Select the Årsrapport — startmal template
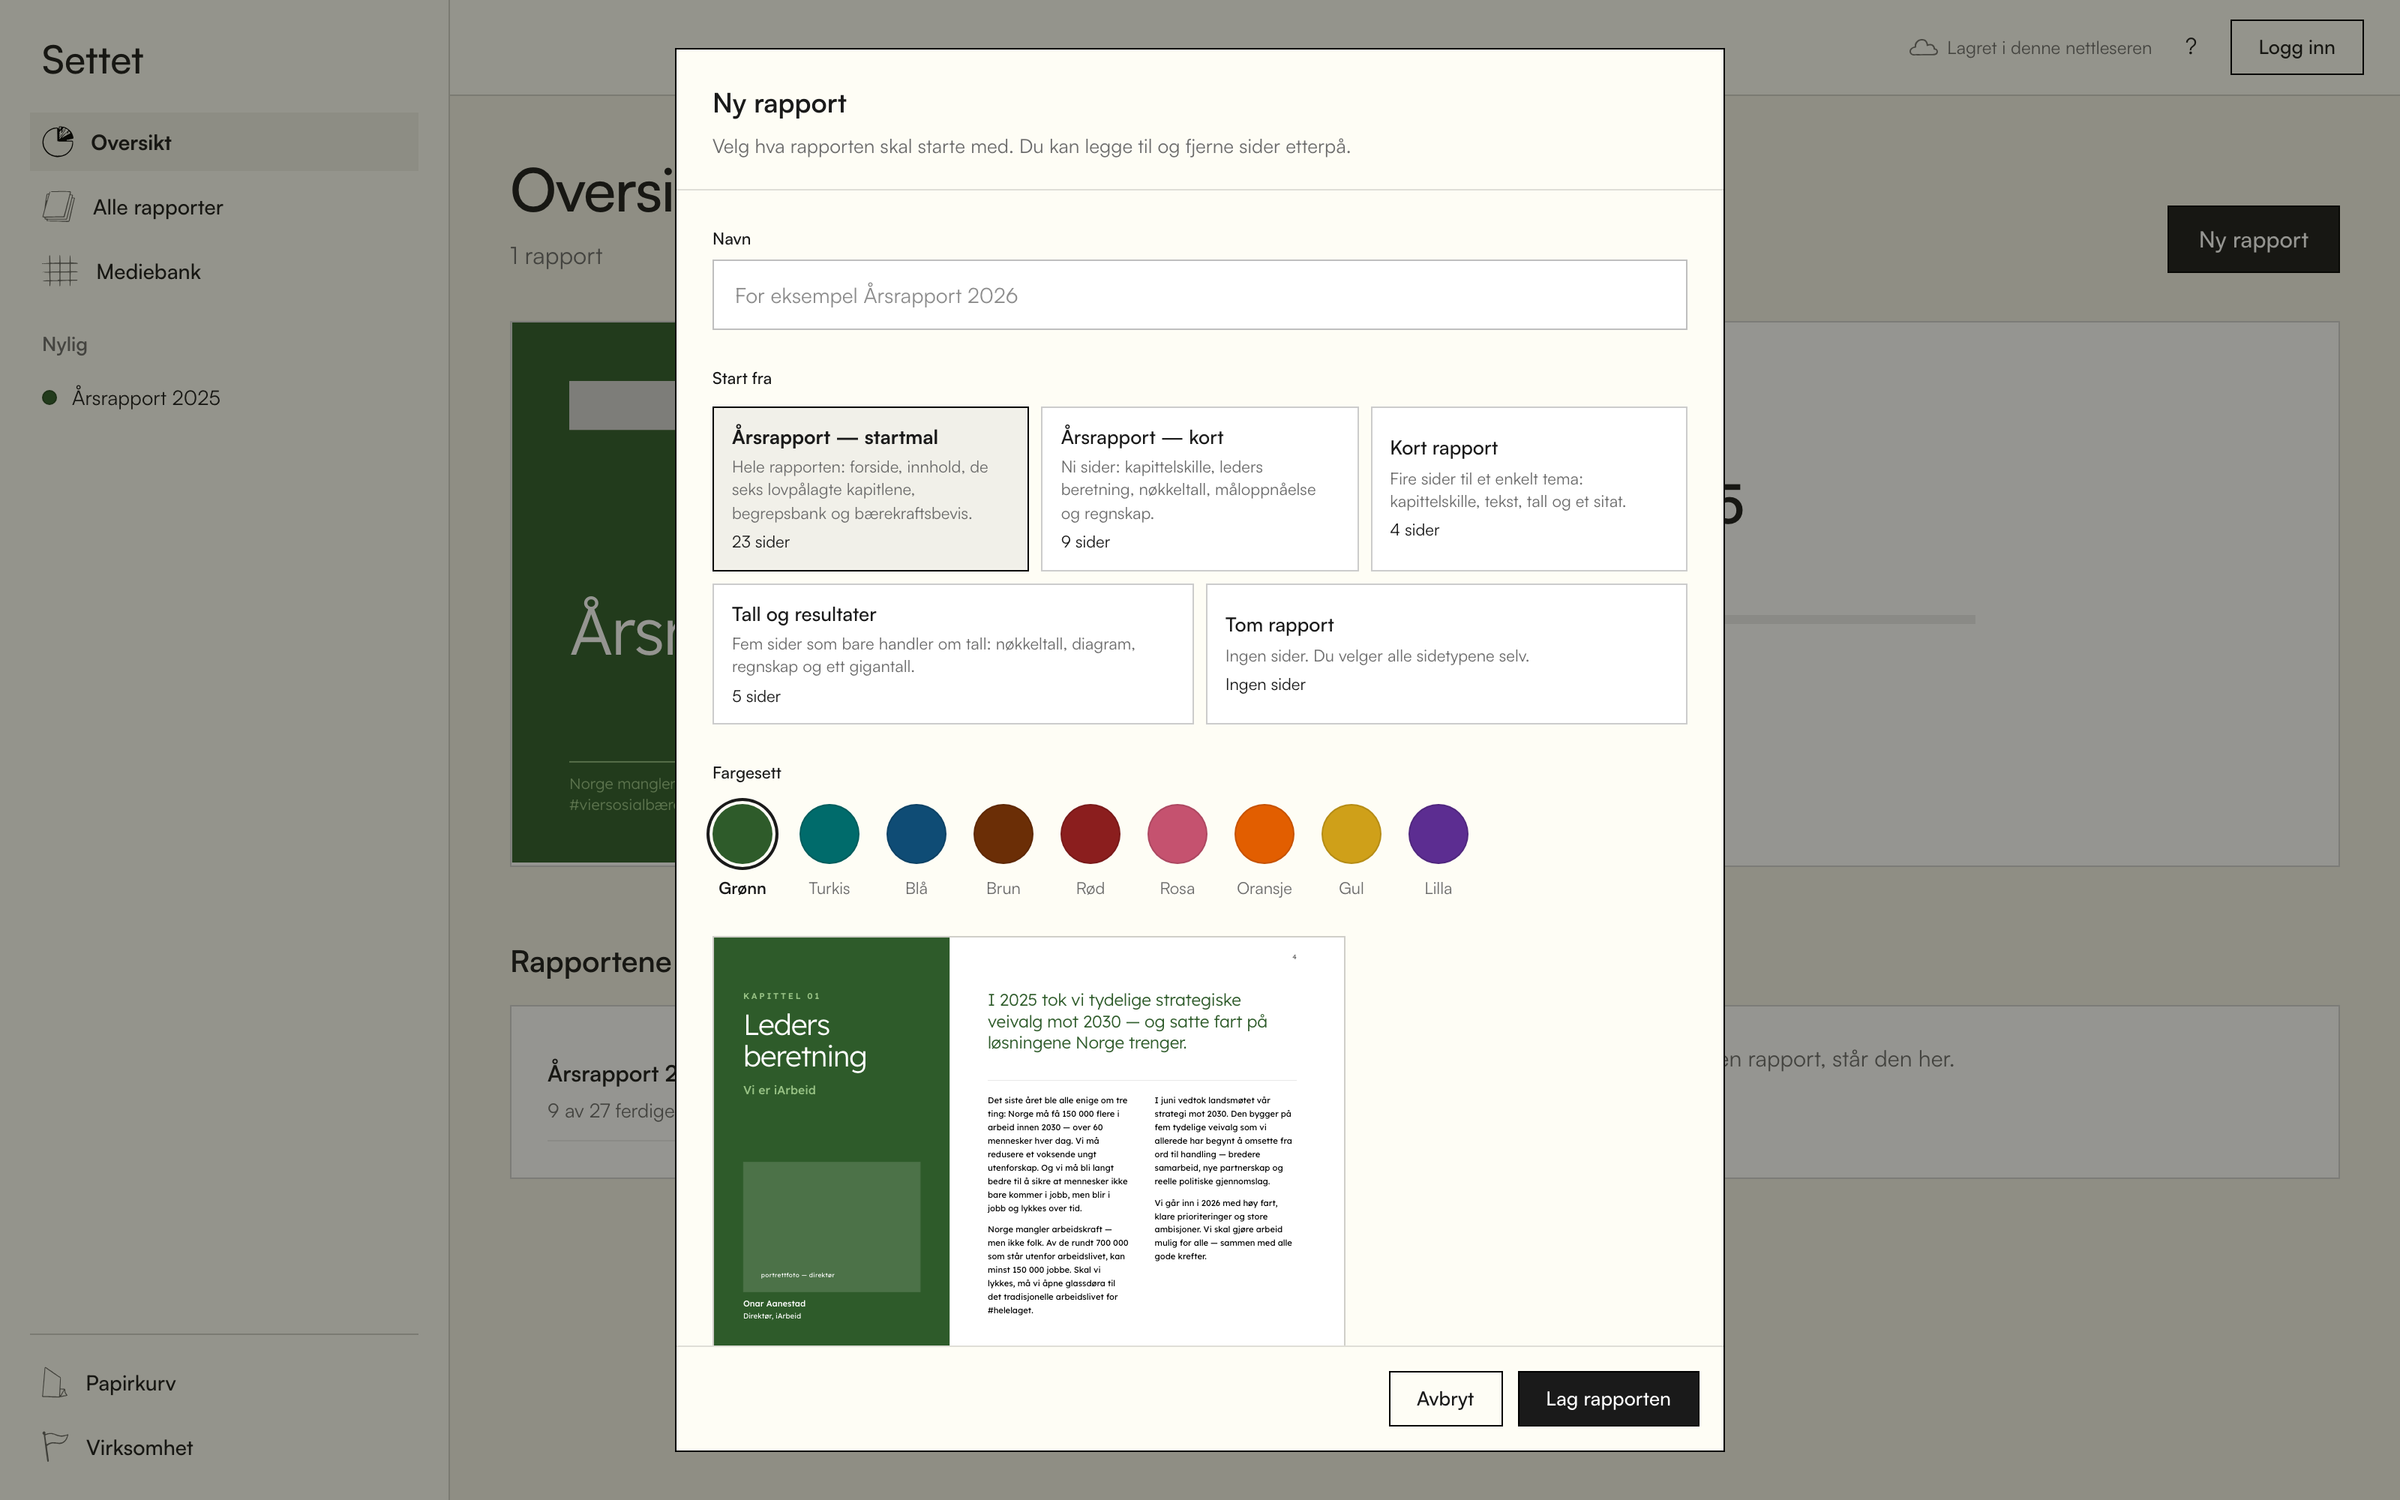The image size is (2400, 1500). click(870, 488)
